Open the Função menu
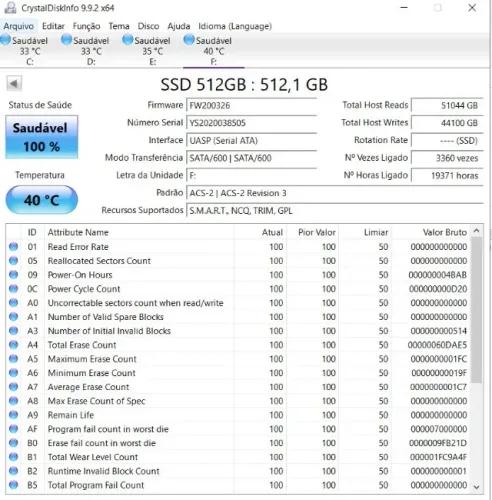 [86, 26]
